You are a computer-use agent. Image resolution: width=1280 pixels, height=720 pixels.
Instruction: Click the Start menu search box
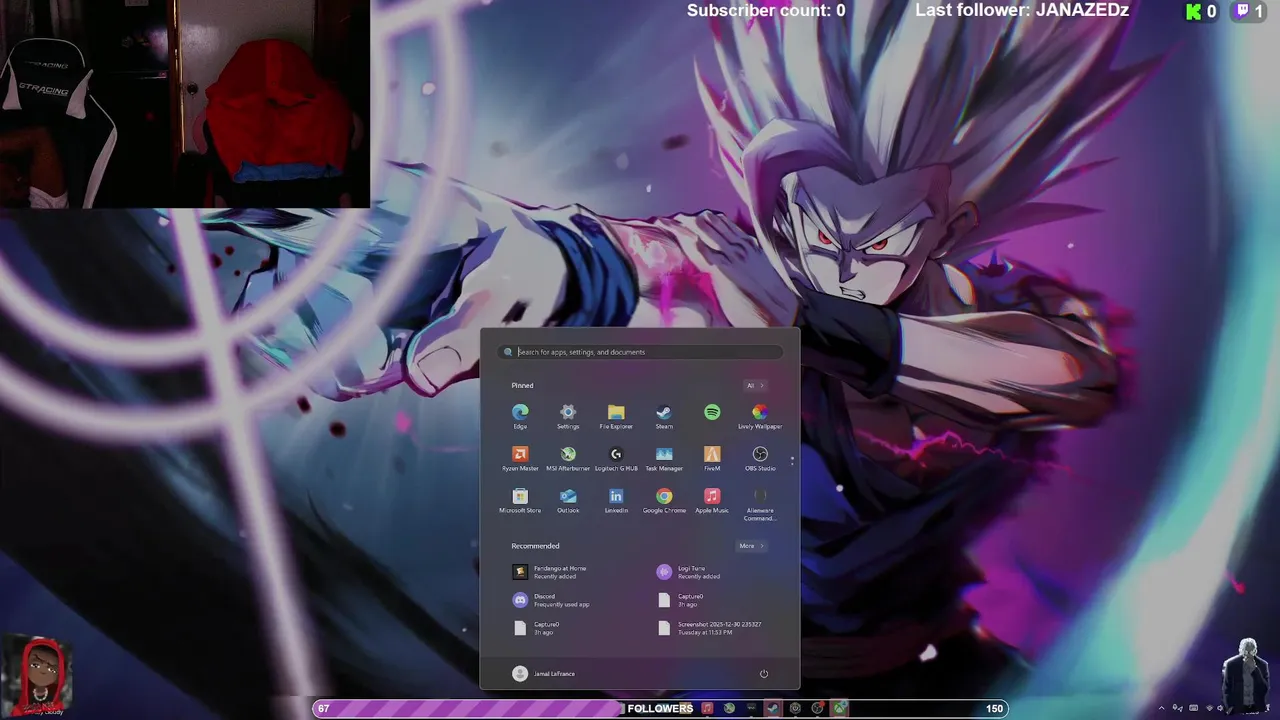tap(640, 352)
